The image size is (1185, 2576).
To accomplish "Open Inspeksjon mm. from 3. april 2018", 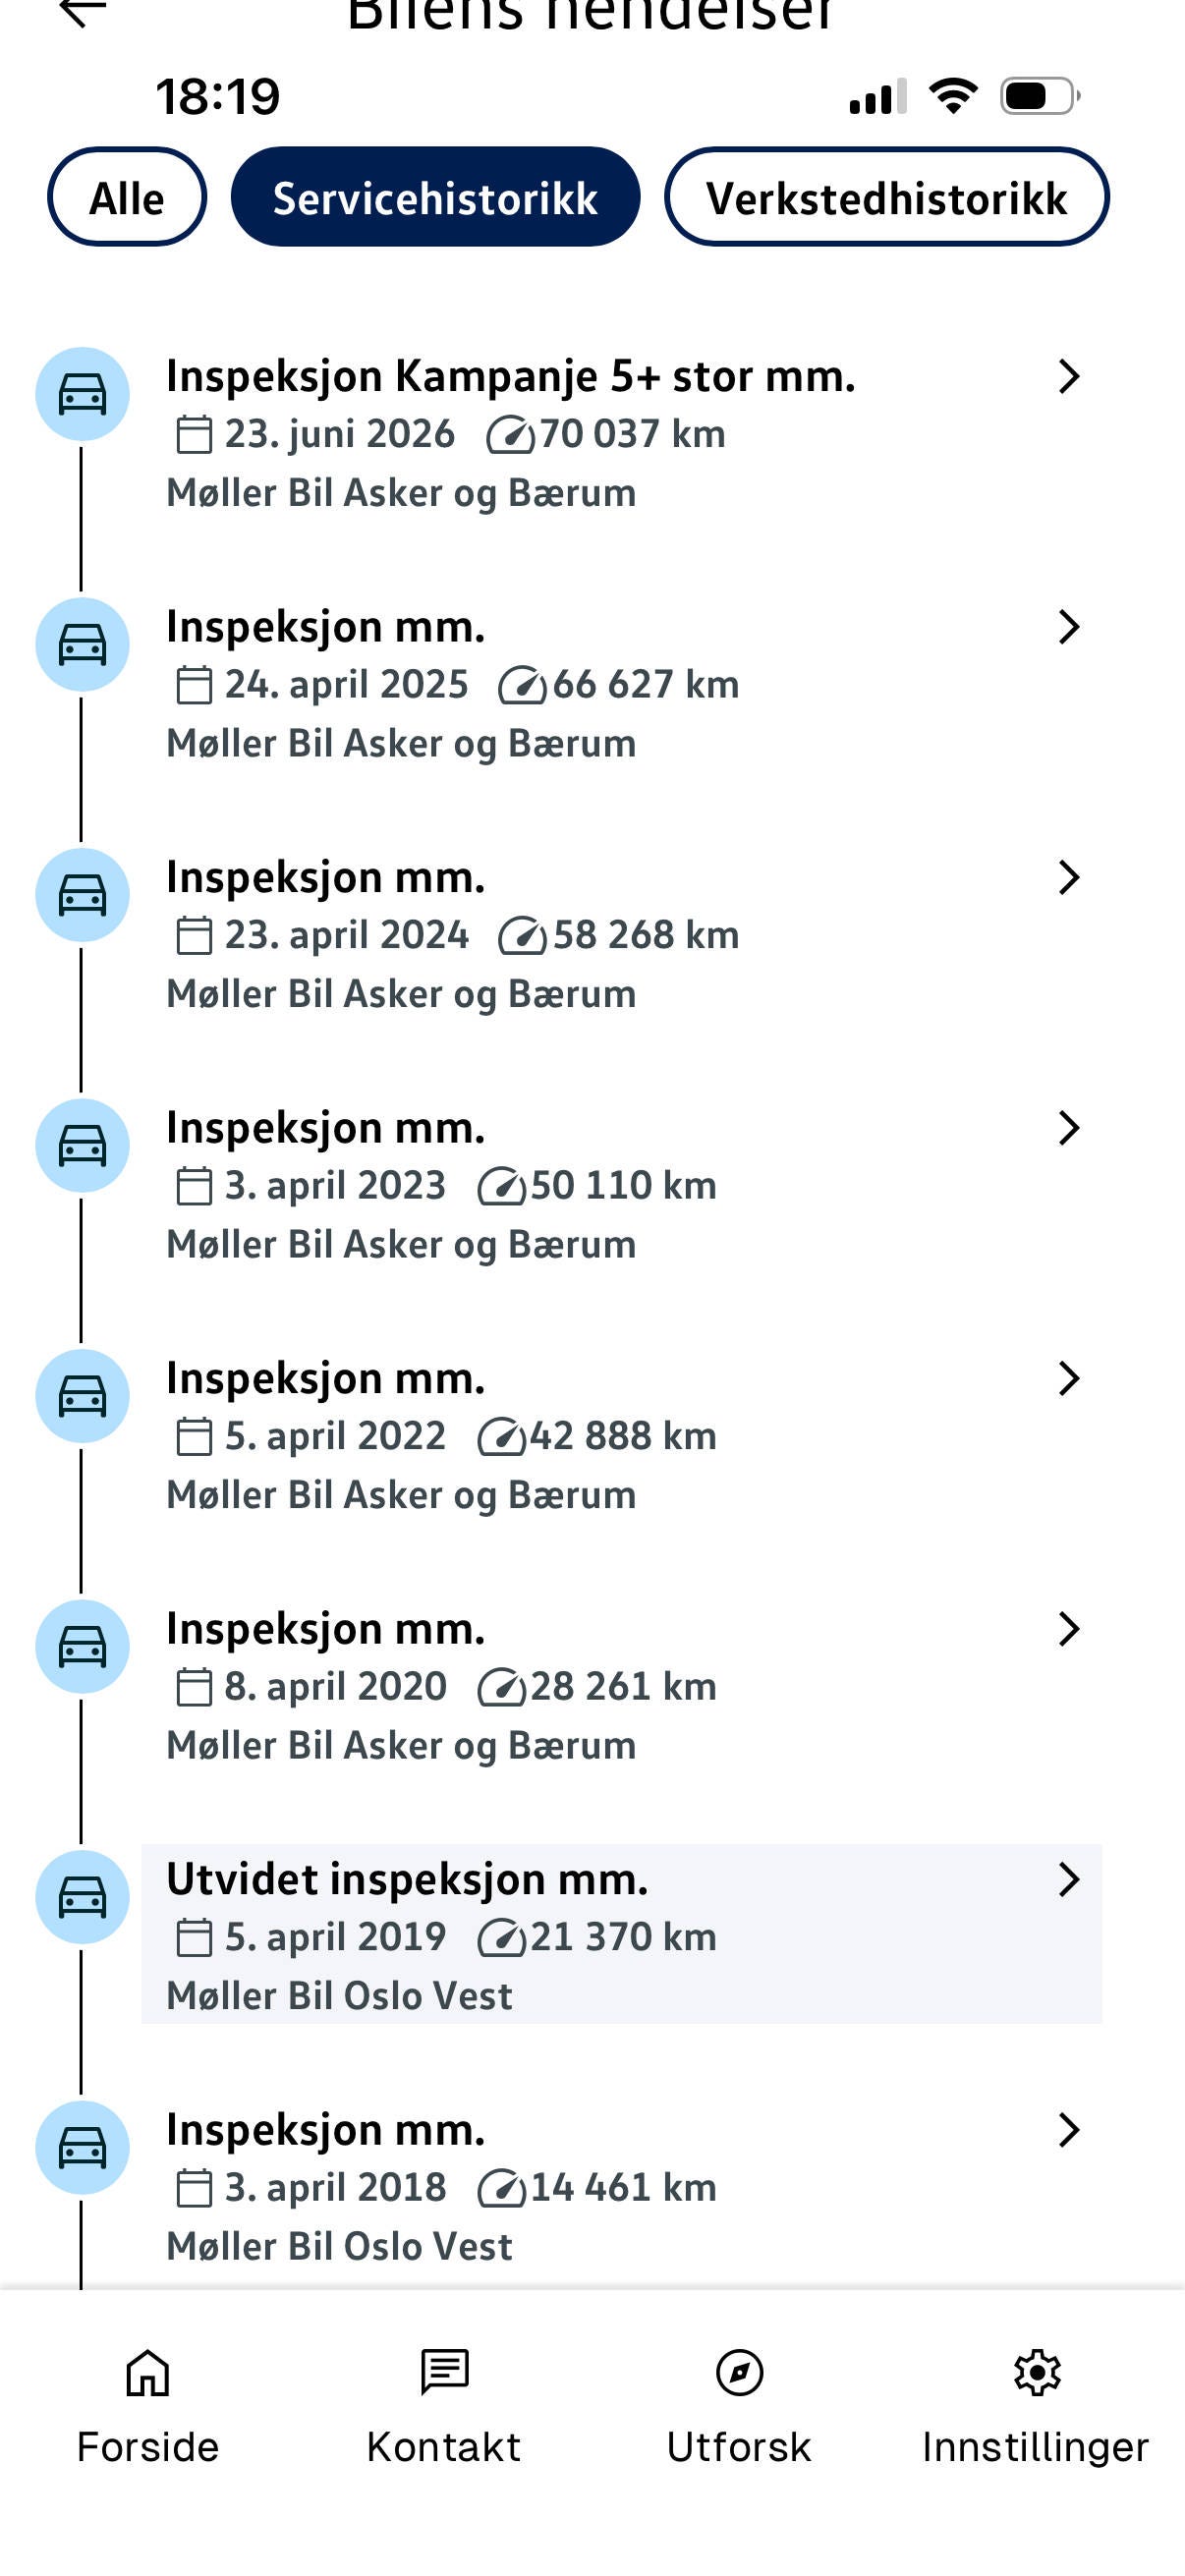I will click(x=621, y=2187).
